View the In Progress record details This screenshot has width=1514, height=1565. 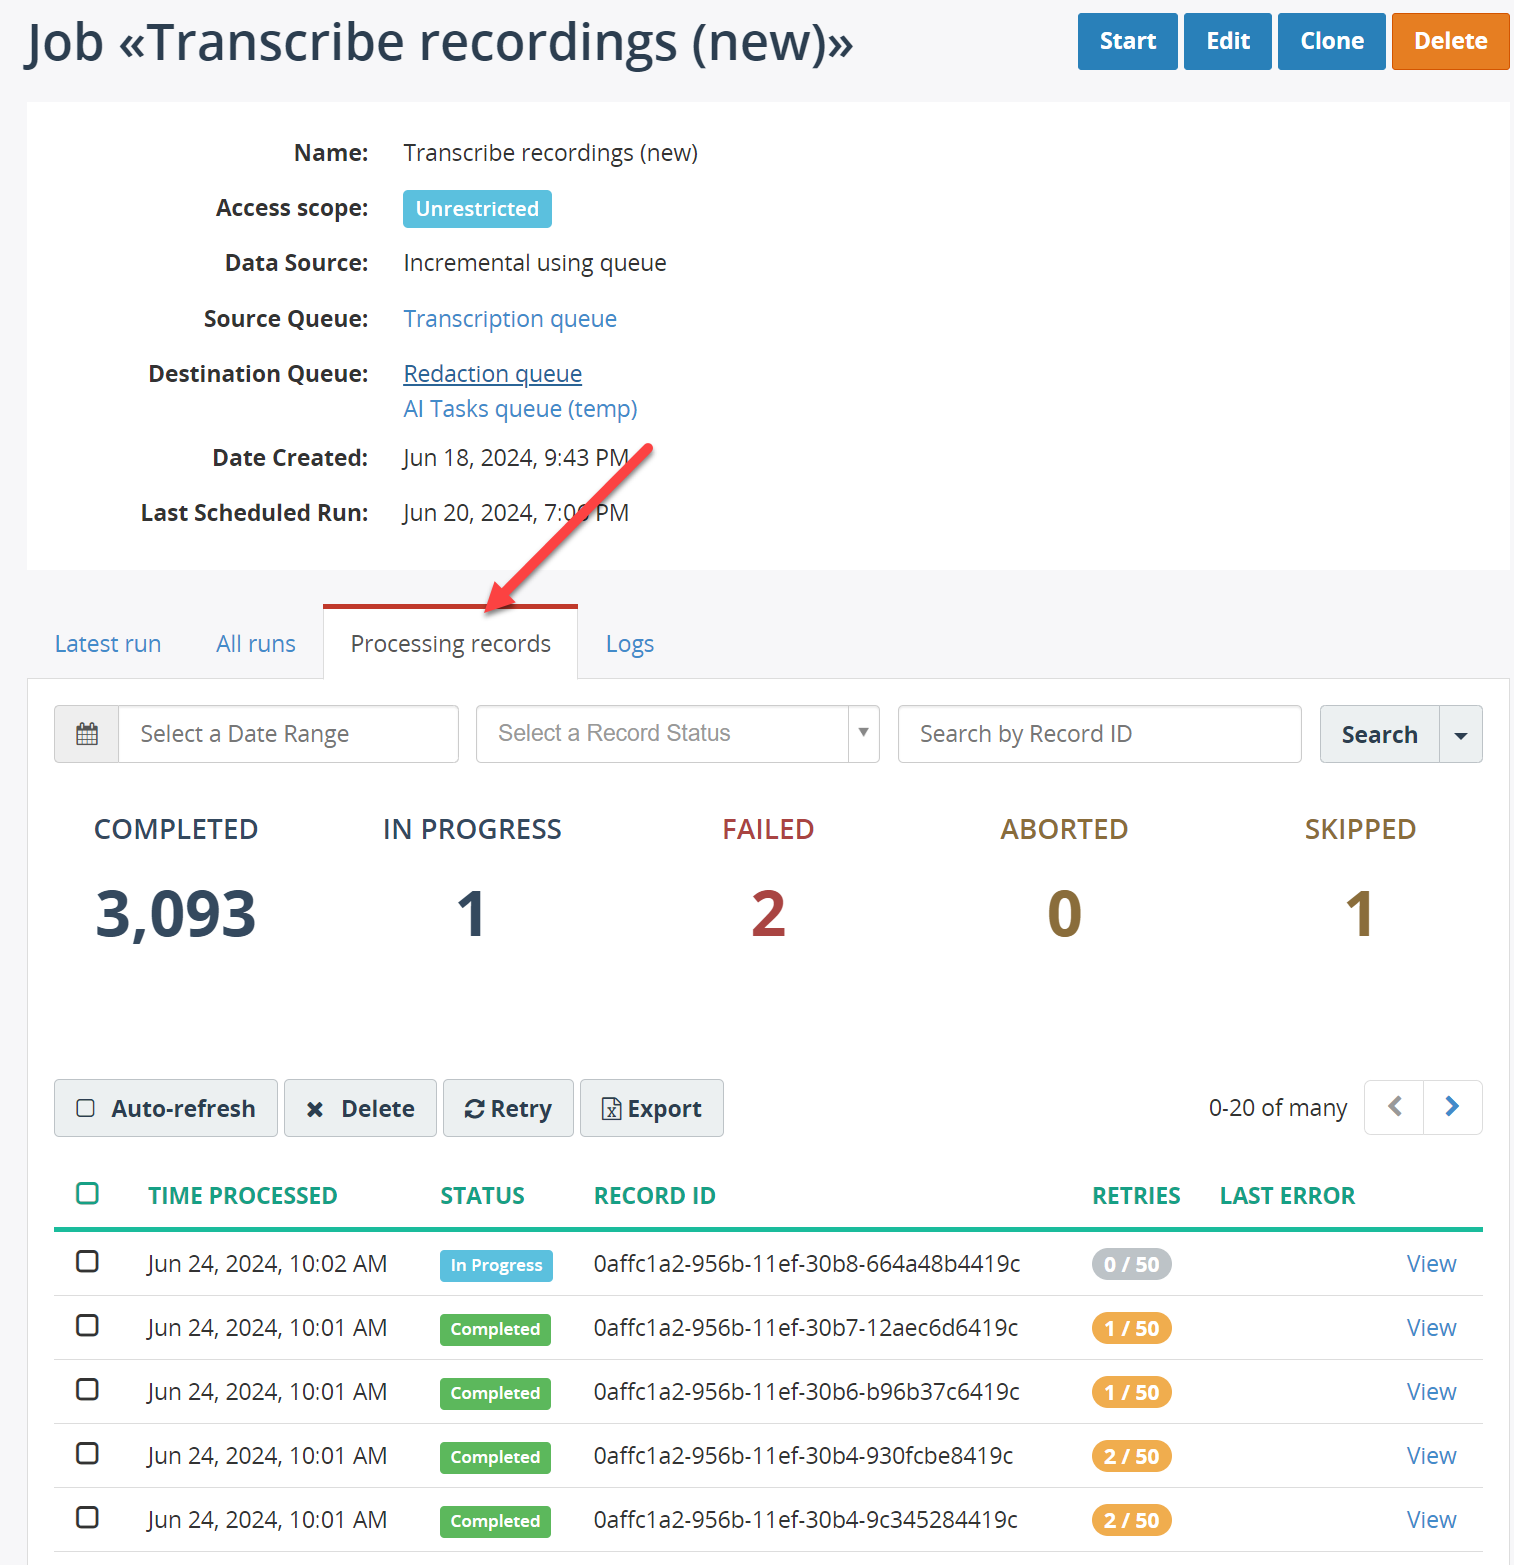1431,1264
